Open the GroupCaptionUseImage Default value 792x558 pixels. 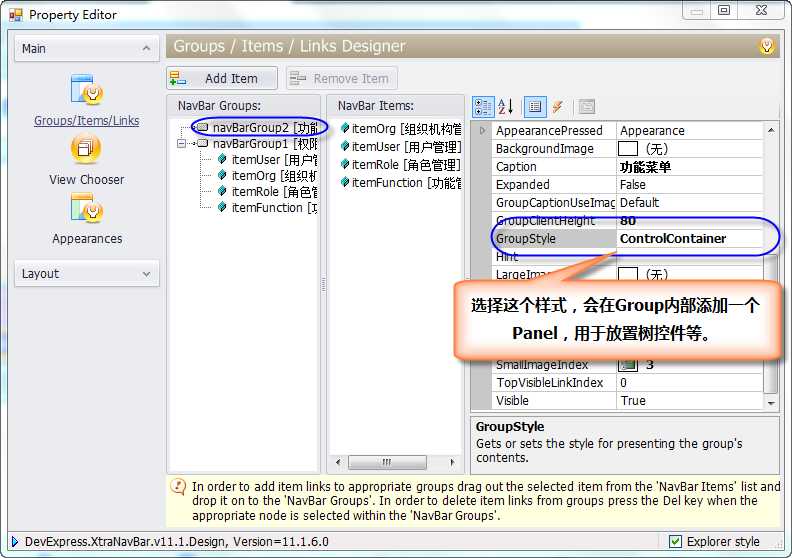click(689, 202)
